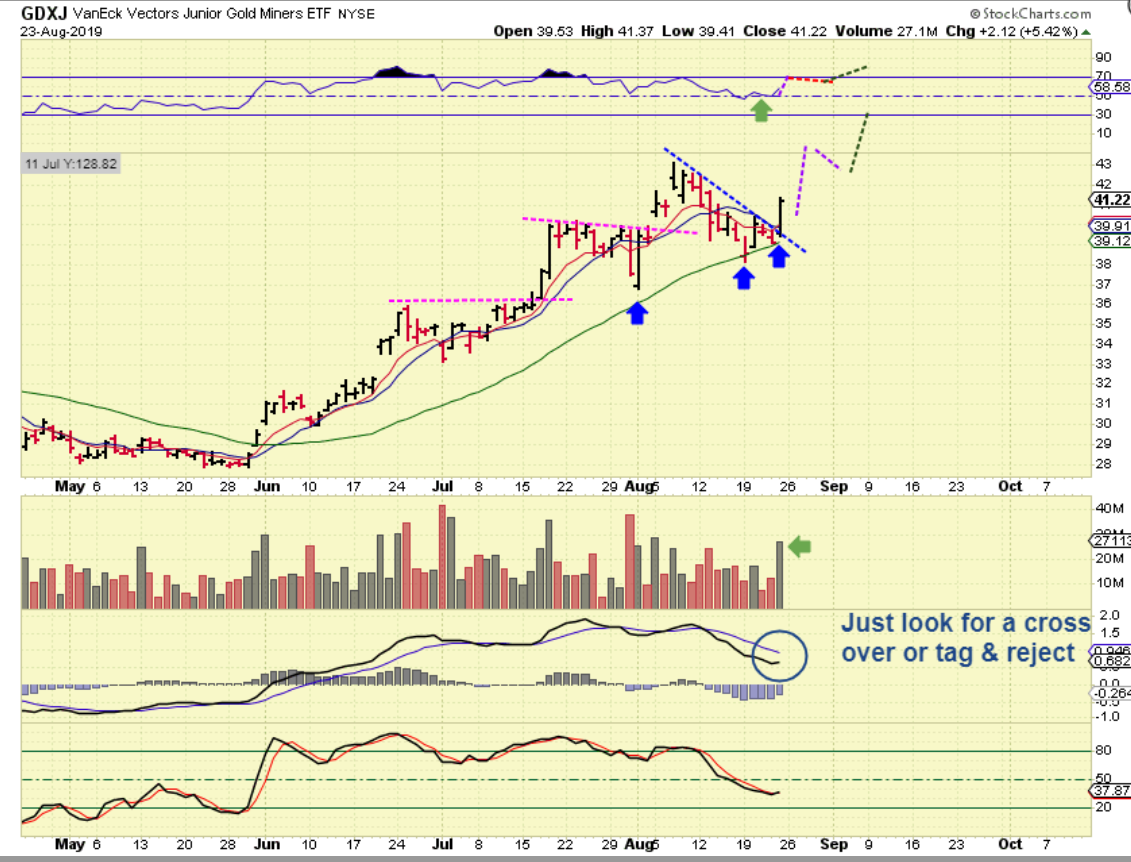The image size is (1131, 862).
Task: Click the 10M volume axis label
Action: point(1109,583)
